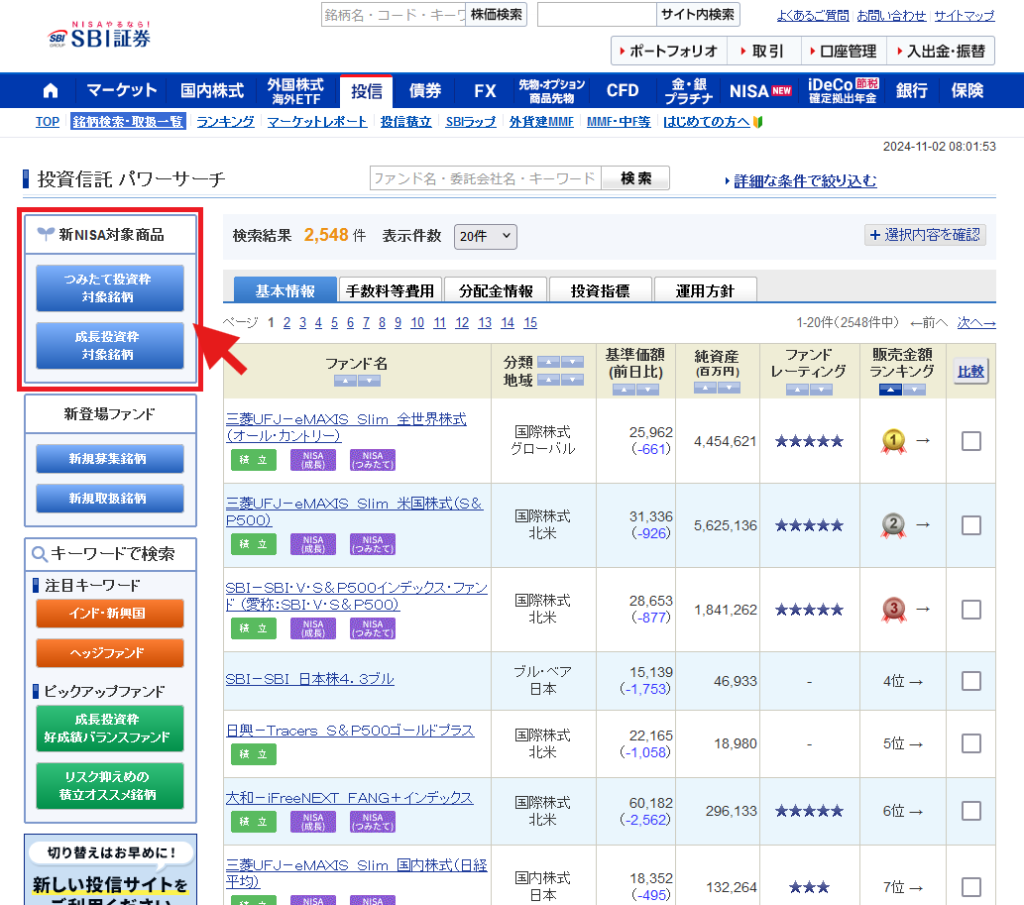
Task: Sort ファンド名 column descending
Action: click(369, 381)
